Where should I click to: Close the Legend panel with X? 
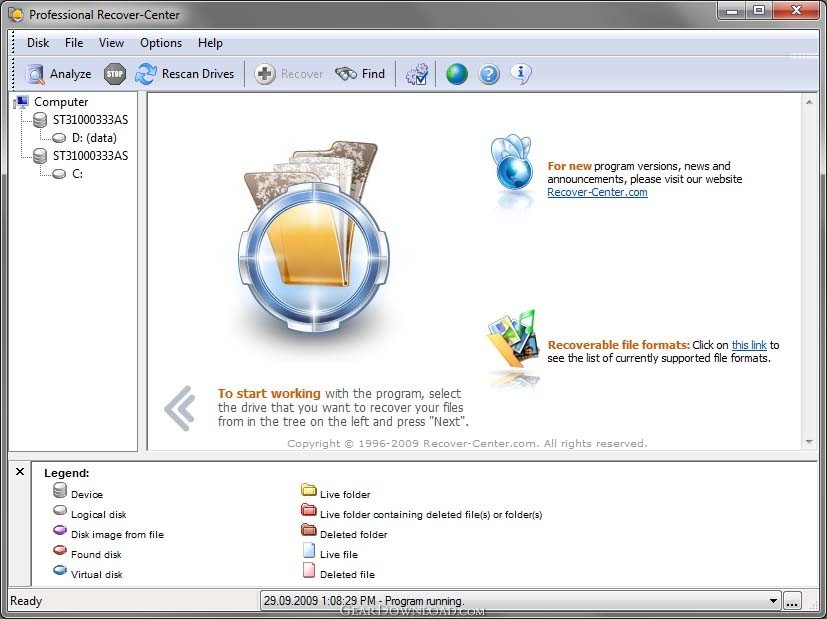point(20,471)
